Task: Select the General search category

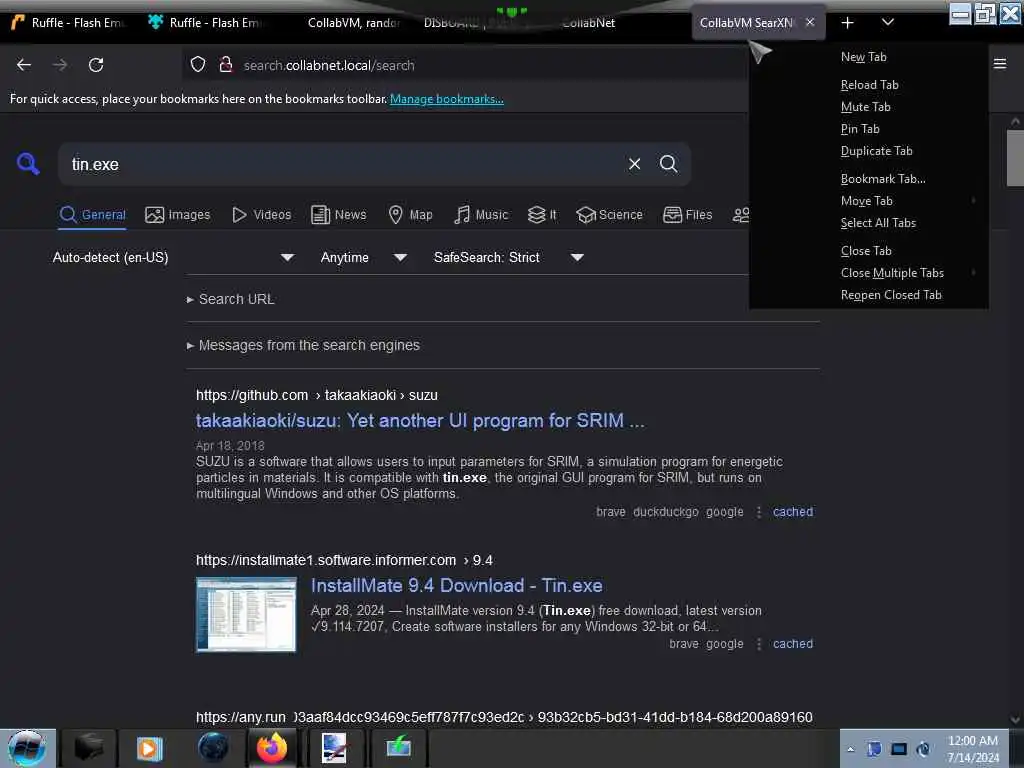Action: point(93,215)
